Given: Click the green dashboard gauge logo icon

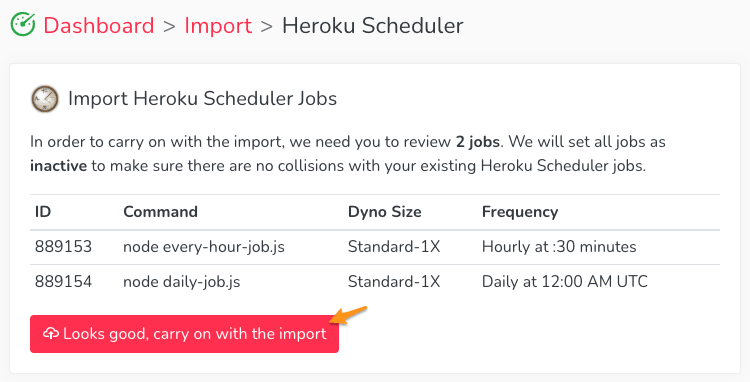Looking at the screenshot, I should coord(23,24).
